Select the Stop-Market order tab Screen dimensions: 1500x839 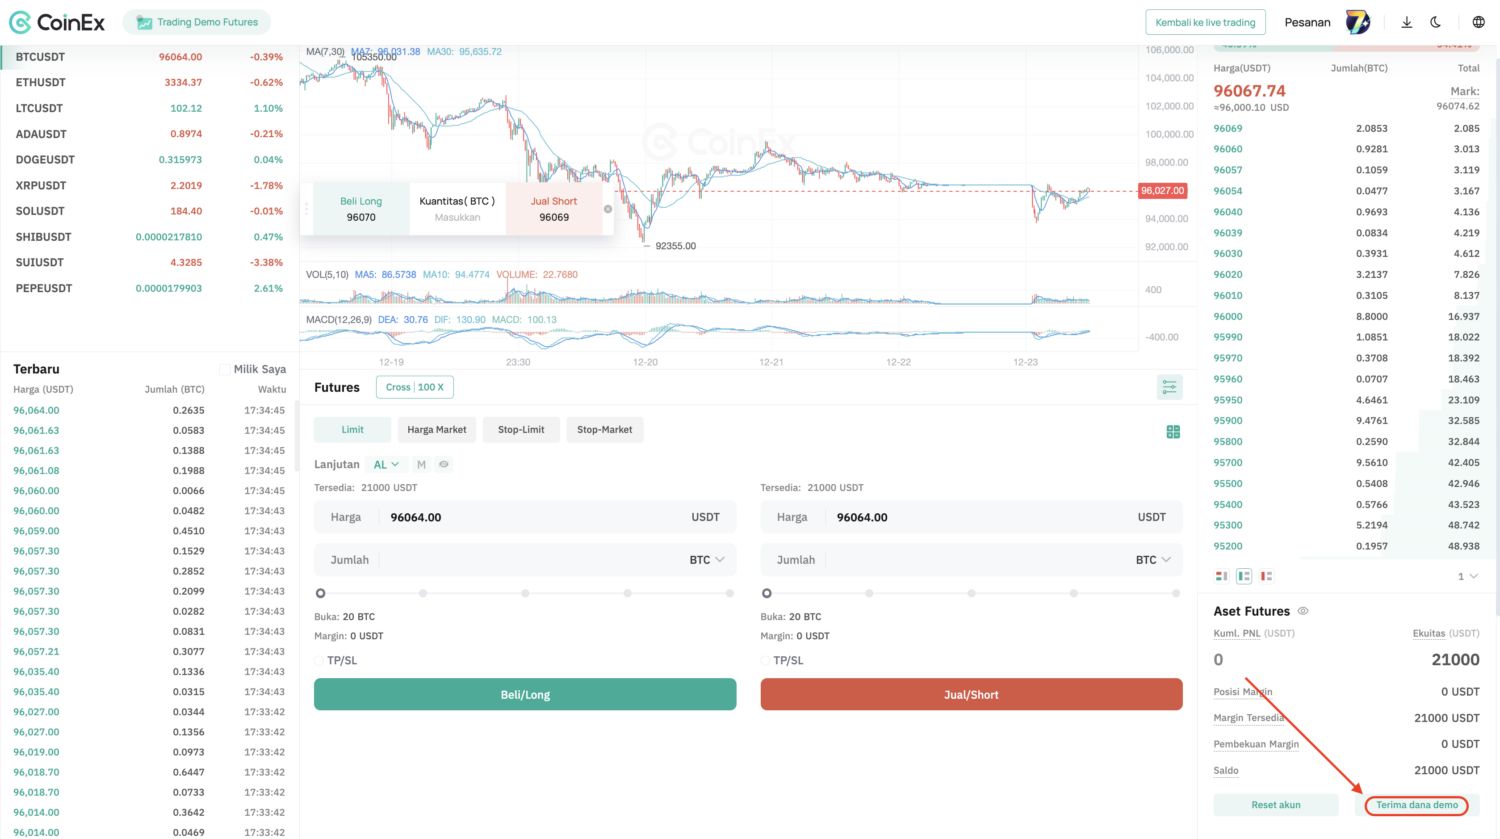605,430
